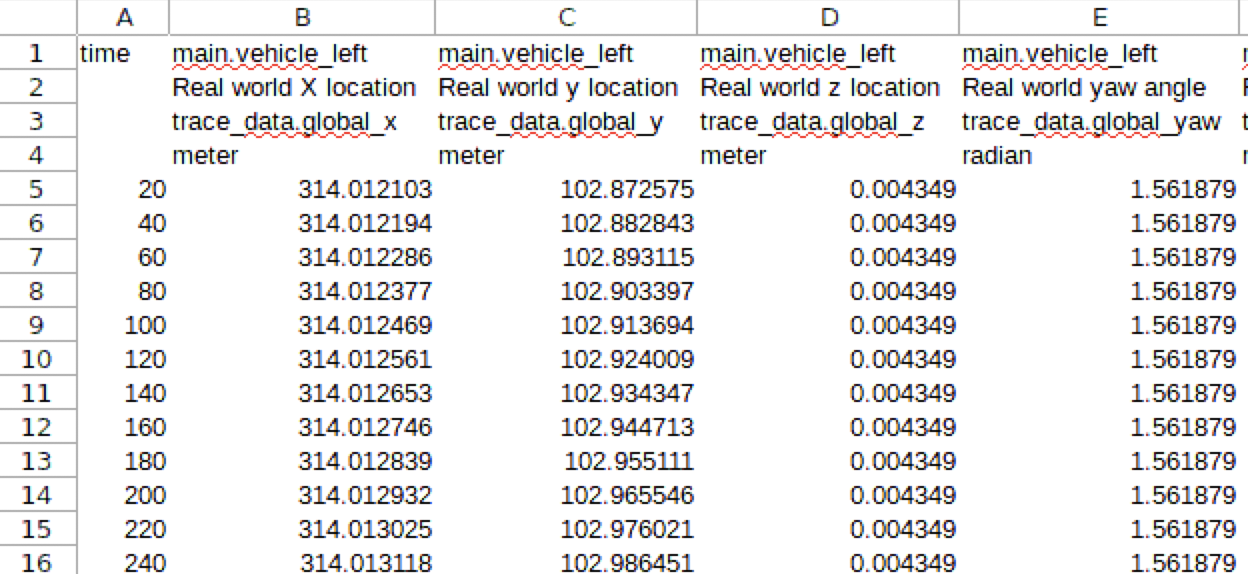Select the entire column D
This screenshot has width=1248, height=574.
point(828,17)
